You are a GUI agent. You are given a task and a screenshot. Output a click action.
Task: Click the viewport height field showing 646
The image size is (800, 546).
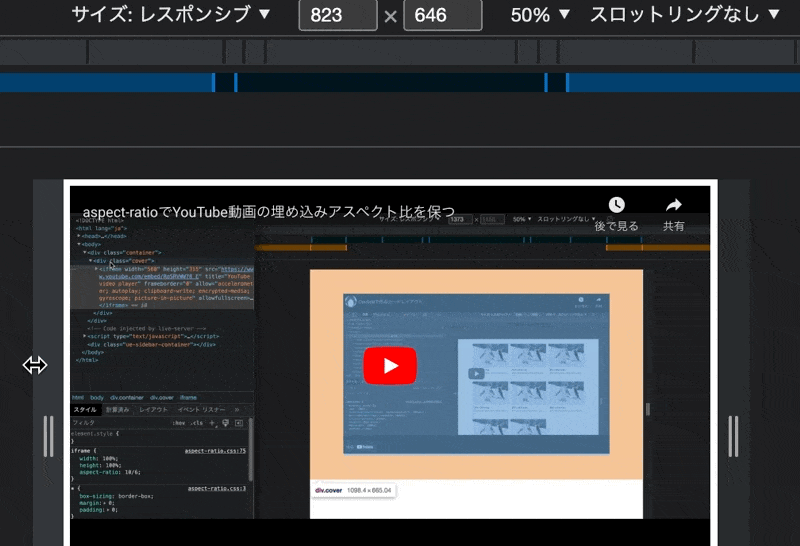[442, 15]
